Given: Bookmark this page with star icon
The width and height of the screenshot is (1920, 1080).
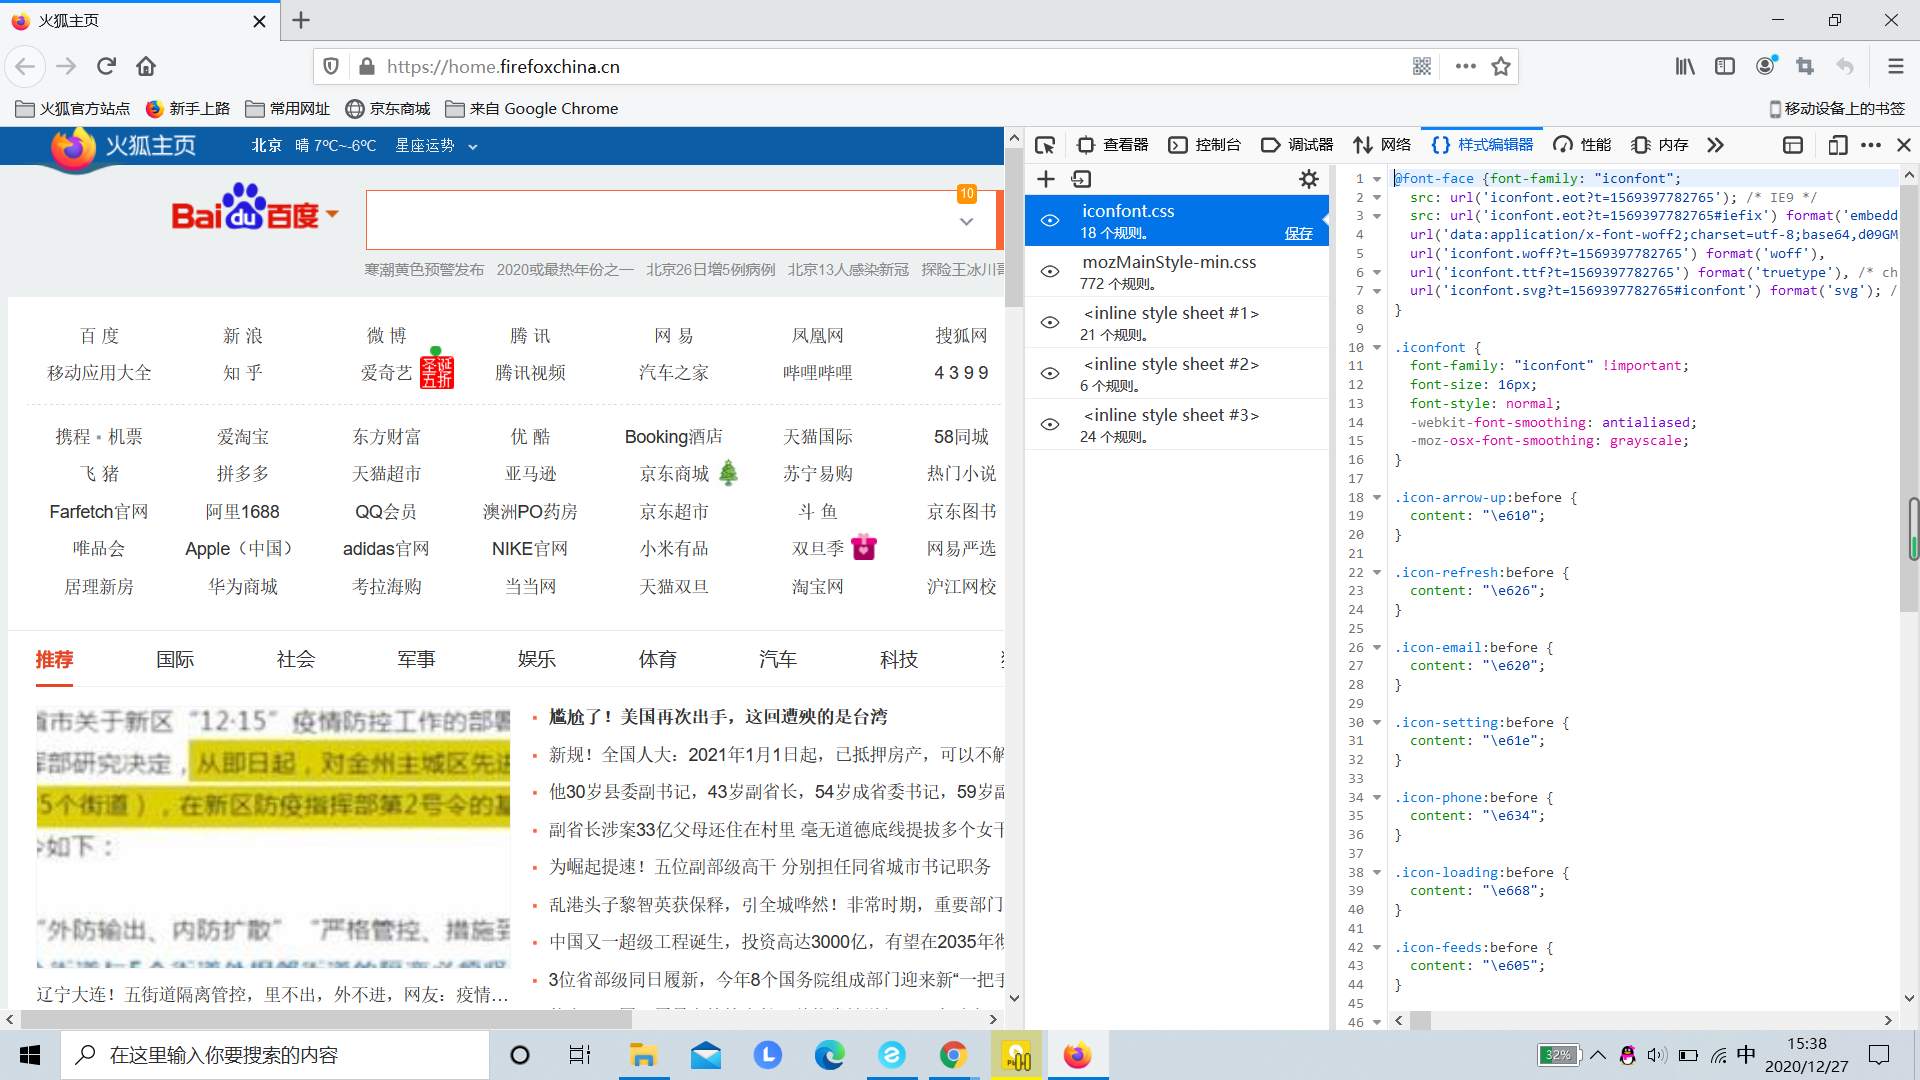Looking at the screenshot, I should coord(1501,66).
